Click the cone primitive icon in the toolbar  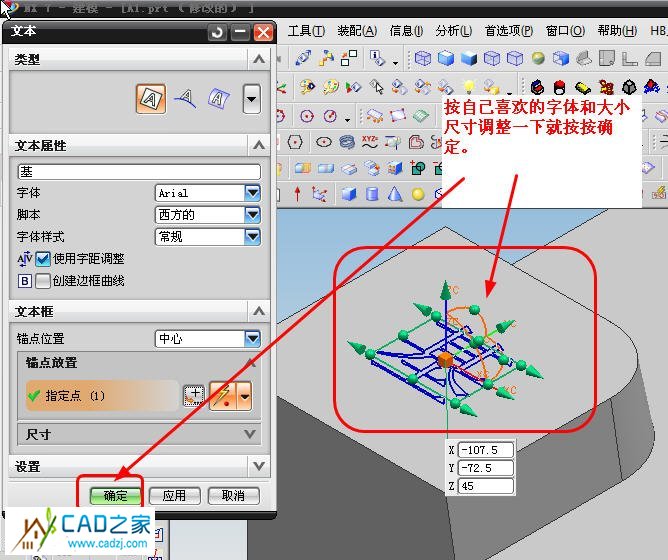395,193
